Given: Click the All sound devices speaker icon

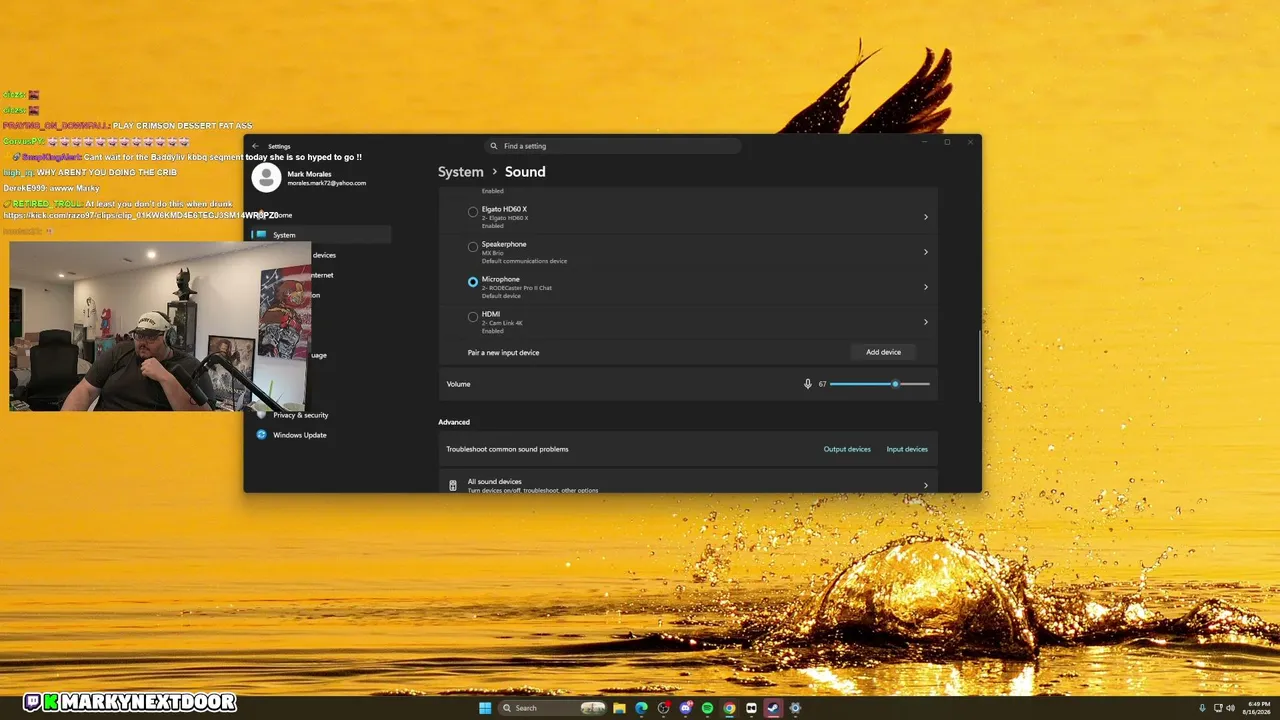Looking at the screenshot, I should tap(453, 485).
